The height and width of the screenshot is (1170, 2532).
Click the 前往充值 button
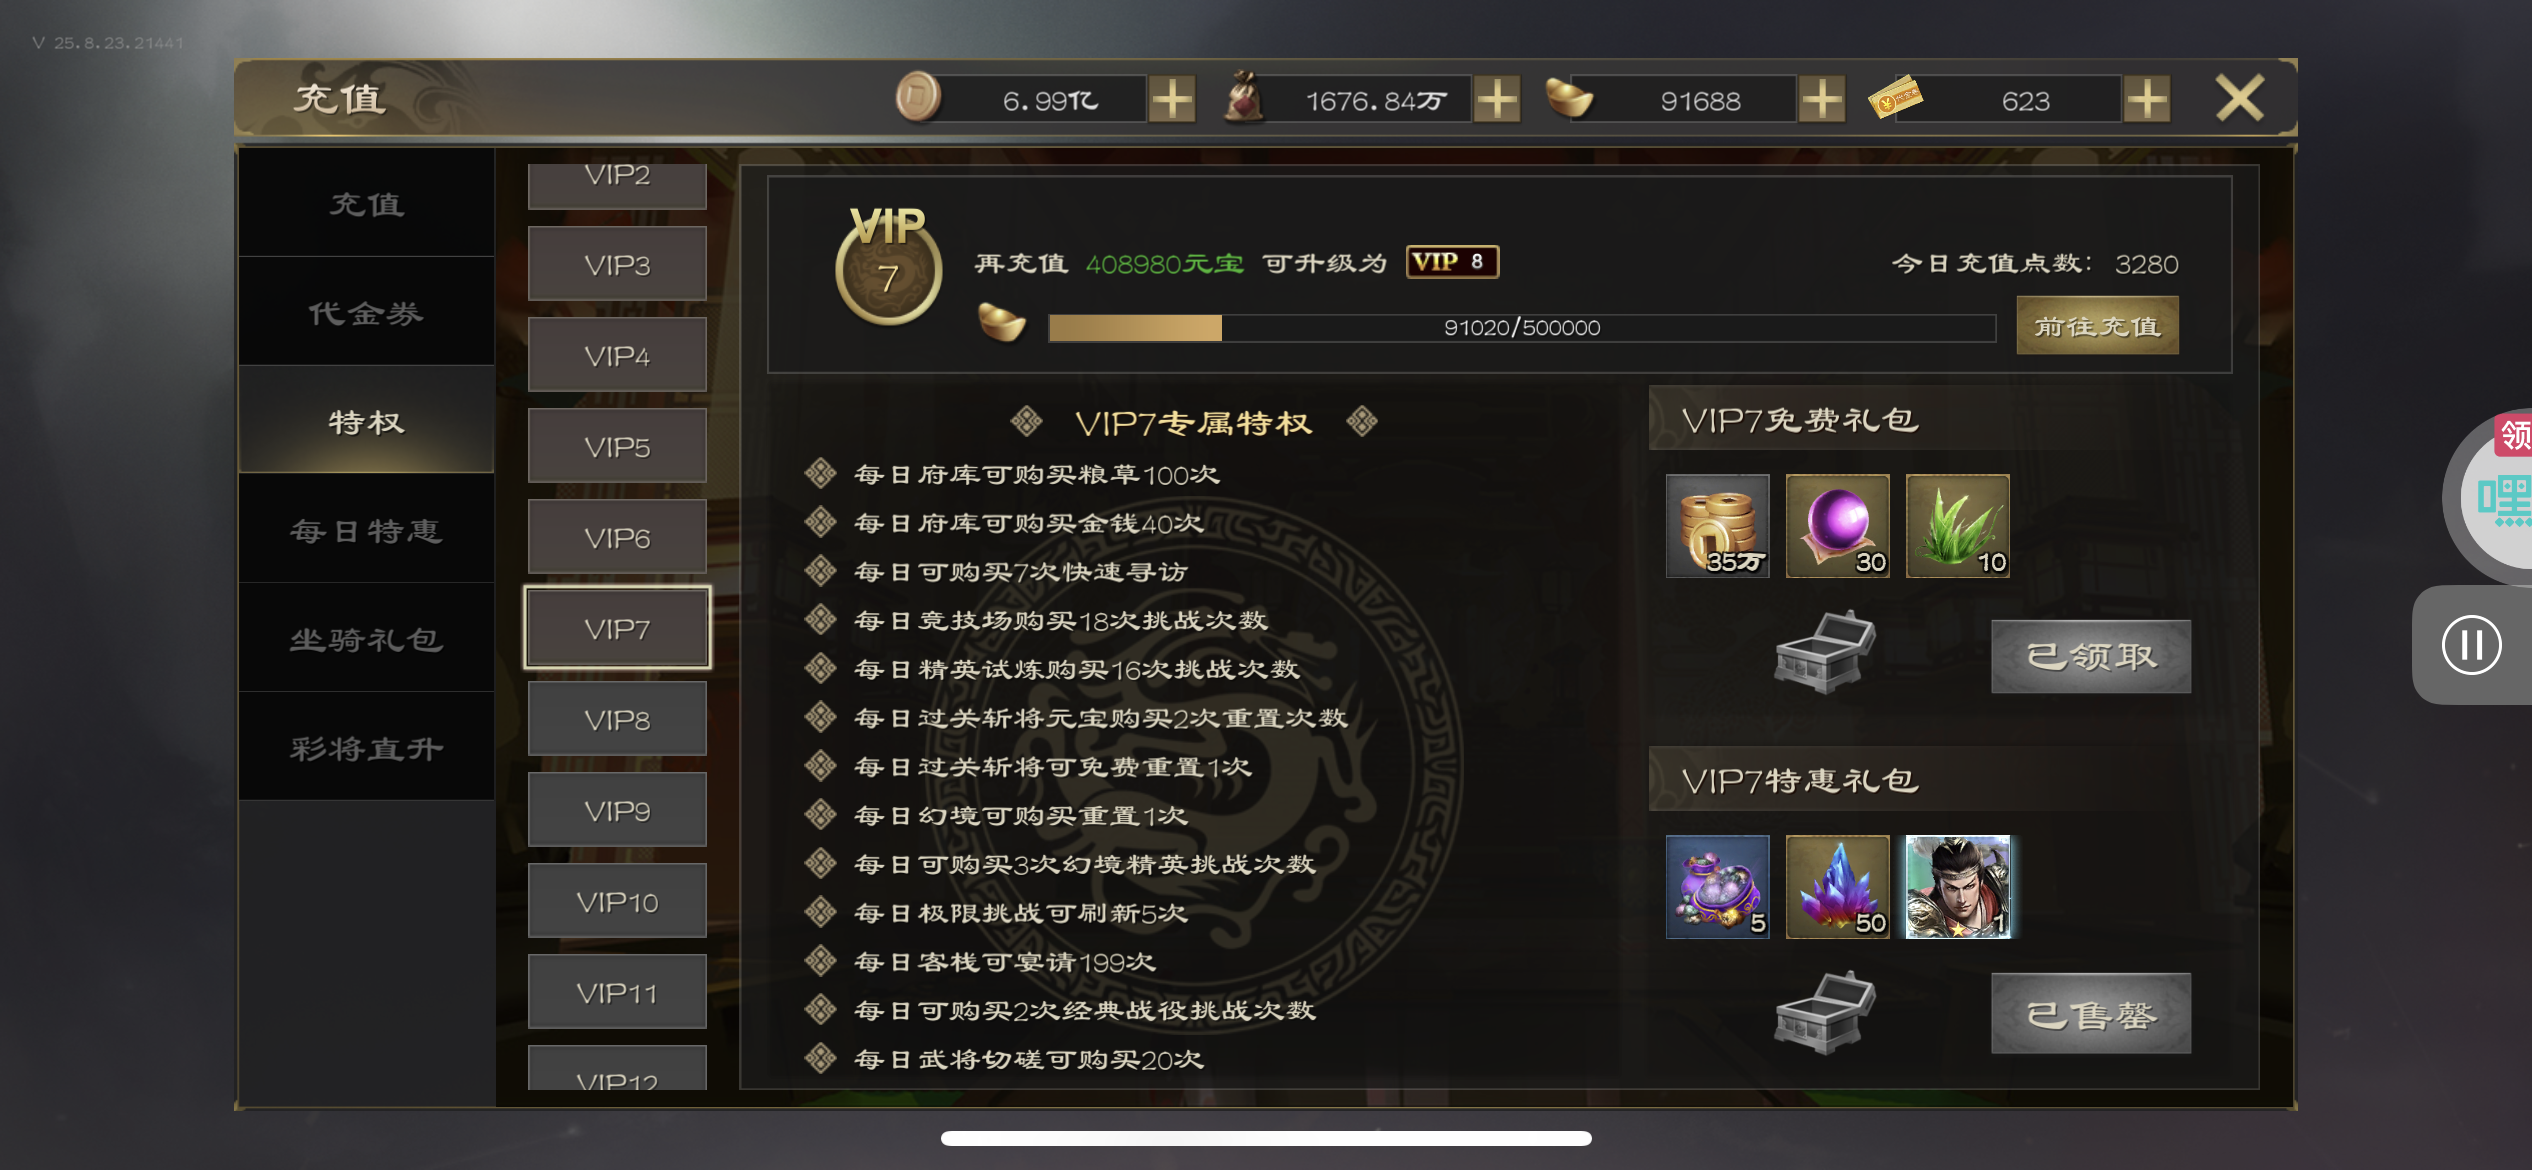click(x=2097, y=326)
